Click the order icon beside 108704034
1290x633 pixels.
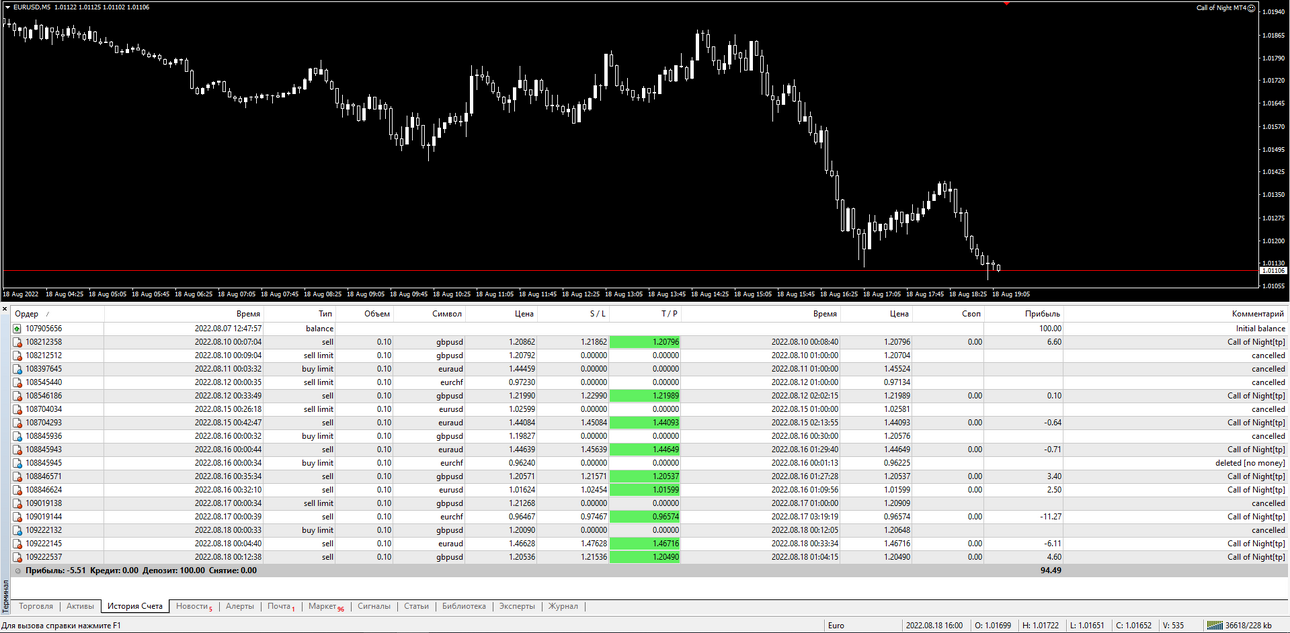point(17,409)
